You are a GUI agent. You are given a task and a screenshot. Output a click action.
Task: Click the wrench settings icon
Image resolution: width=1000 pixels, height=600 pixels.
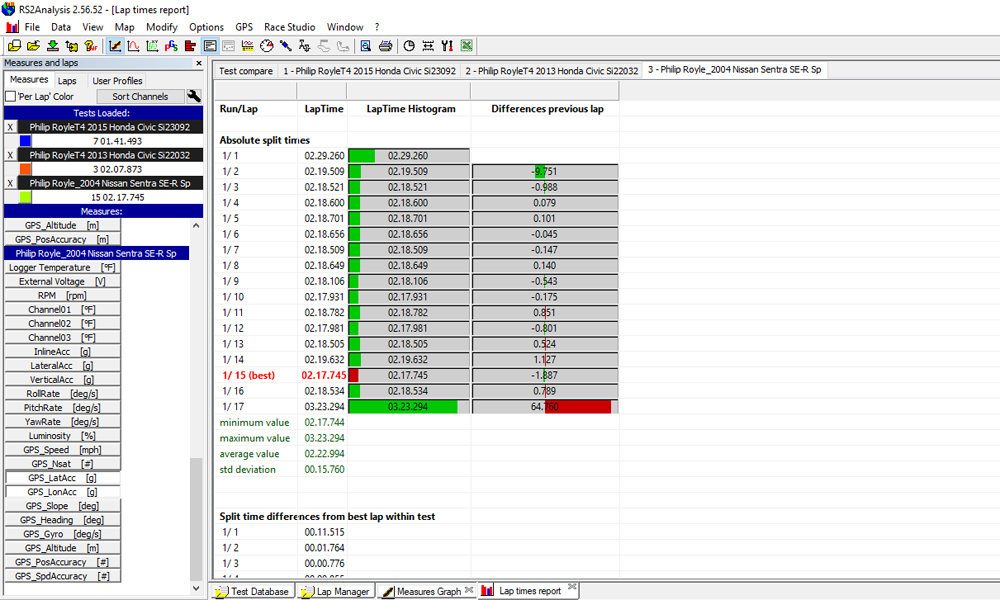pyautogui.click(x=194, y=97)
